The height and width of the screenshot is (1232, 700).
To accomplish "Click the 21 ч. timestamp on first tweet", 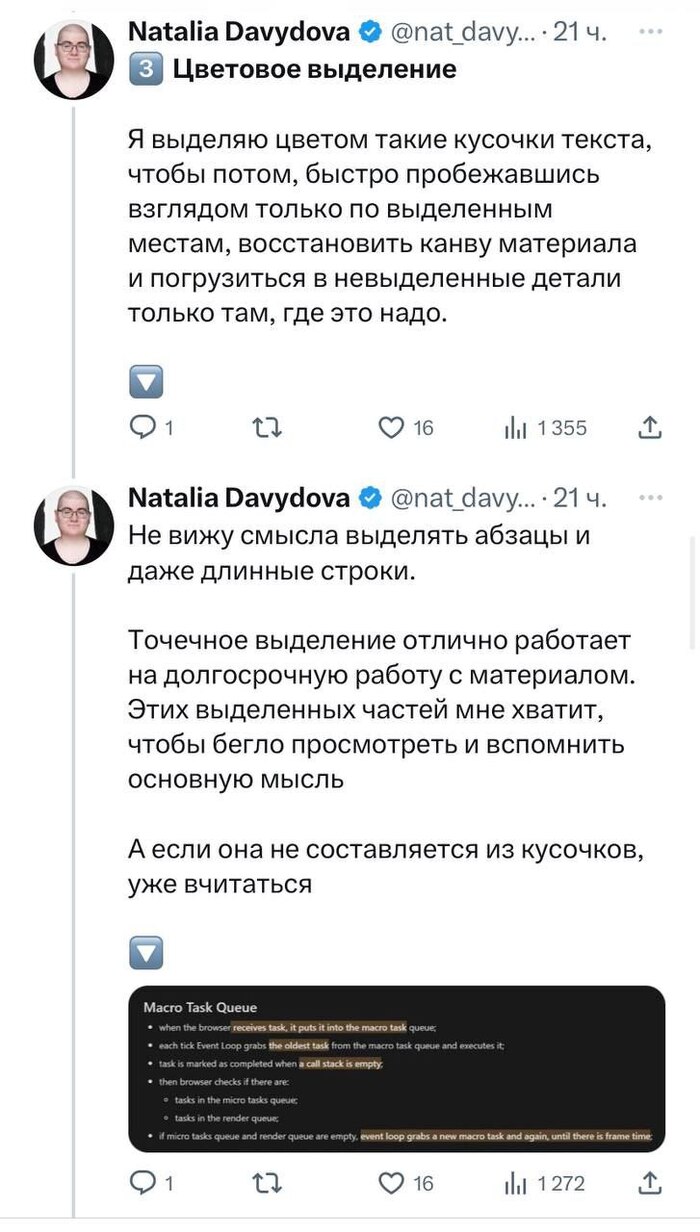I will click(580, 32).
